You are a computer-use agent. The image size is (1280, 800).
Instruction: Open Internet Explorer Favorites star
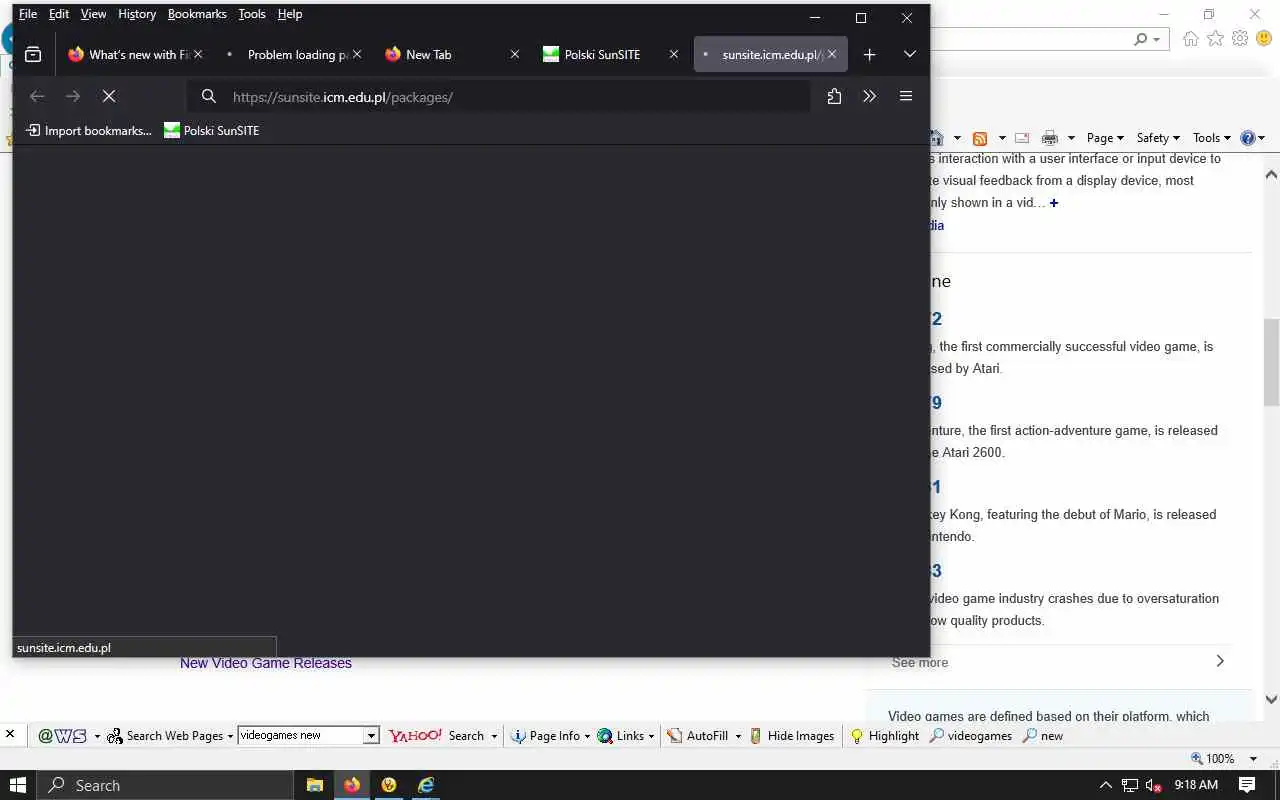pyautogui.click(x=1215, y=38)
